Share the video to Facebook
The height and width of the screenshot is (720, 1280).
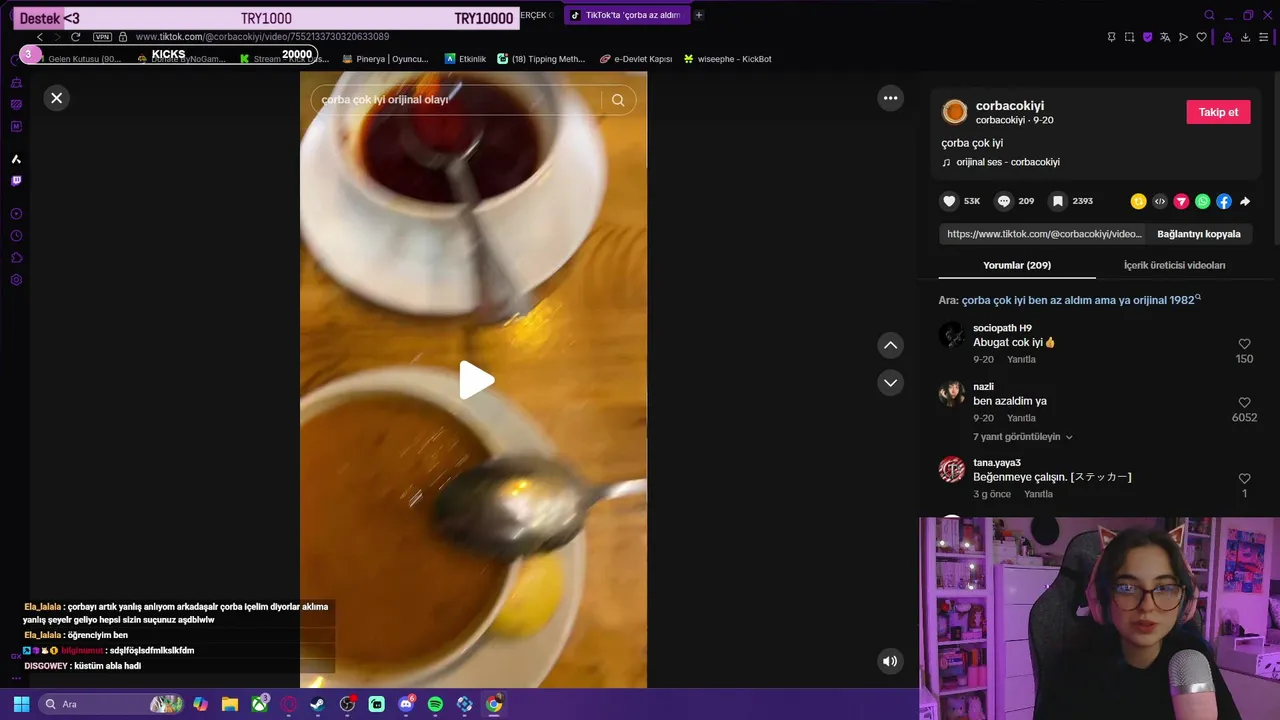click(1224, 201)
